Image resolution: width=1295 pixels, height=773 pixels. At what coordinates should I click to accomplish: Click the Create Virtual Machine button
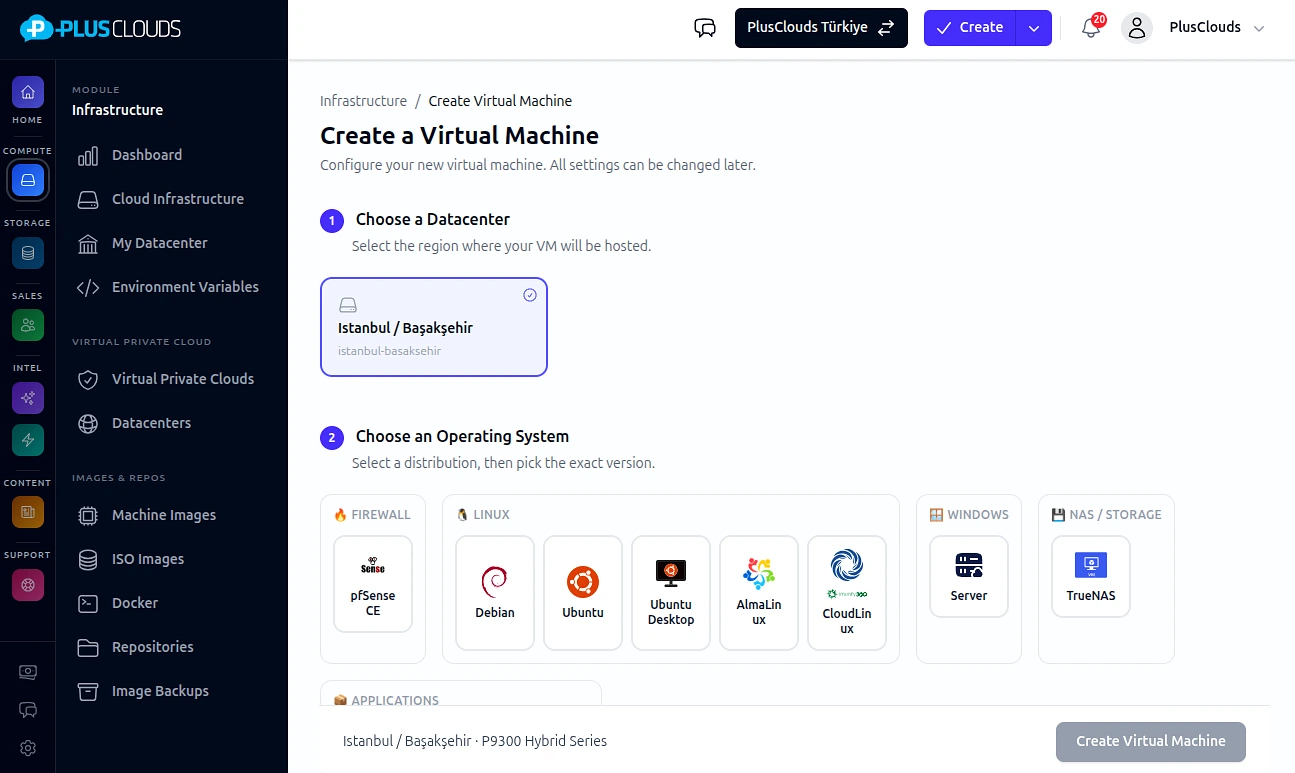click(x=1151, y=742)
